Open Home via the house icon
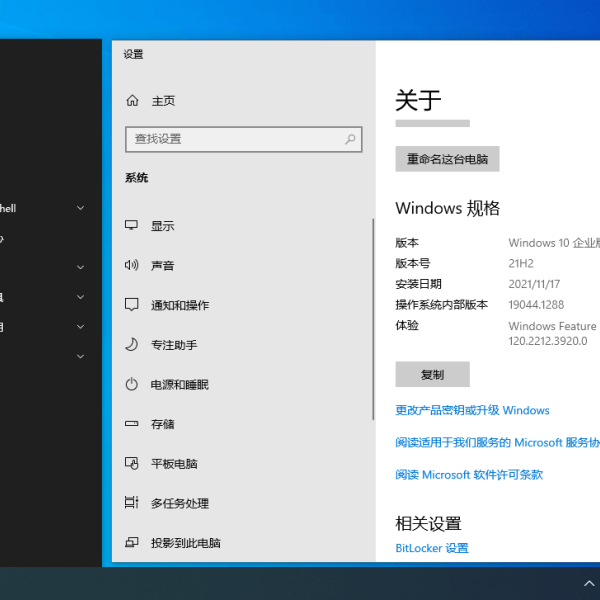600x600 pixels. 132,101
